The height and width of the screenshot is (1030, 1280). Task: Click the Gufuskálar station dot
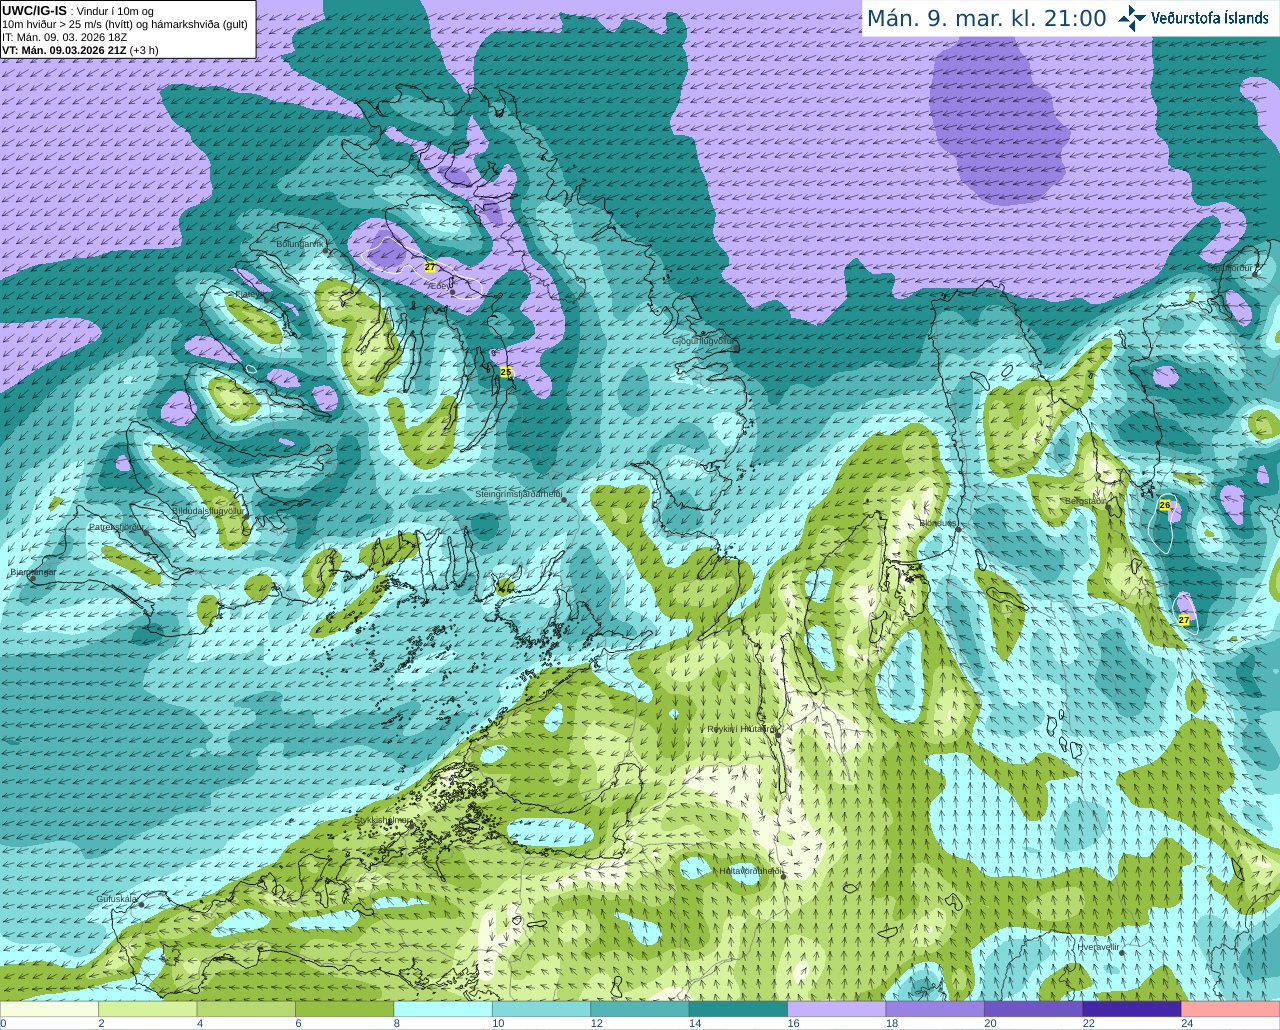(x=141, y=904)
